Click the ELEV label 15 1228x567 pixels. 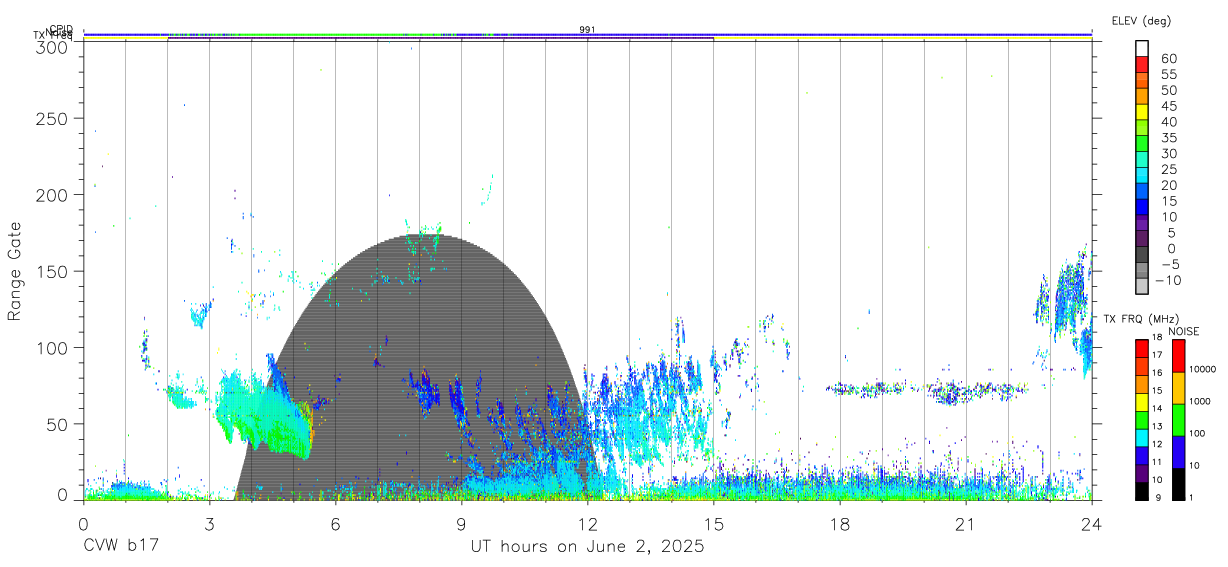(1168, 201)
